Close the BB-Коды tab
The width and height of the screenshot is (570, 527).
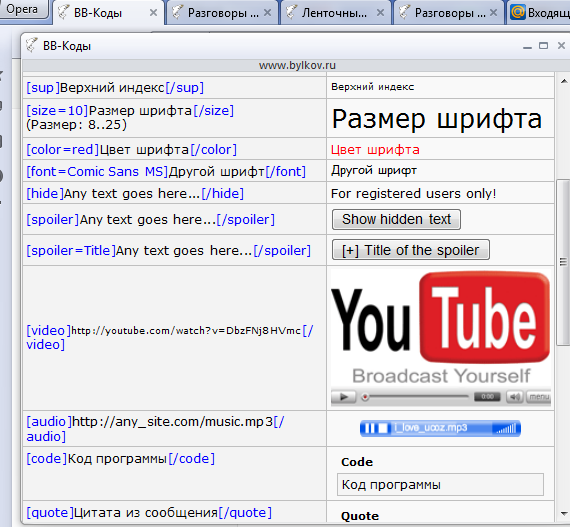(153, 13)
